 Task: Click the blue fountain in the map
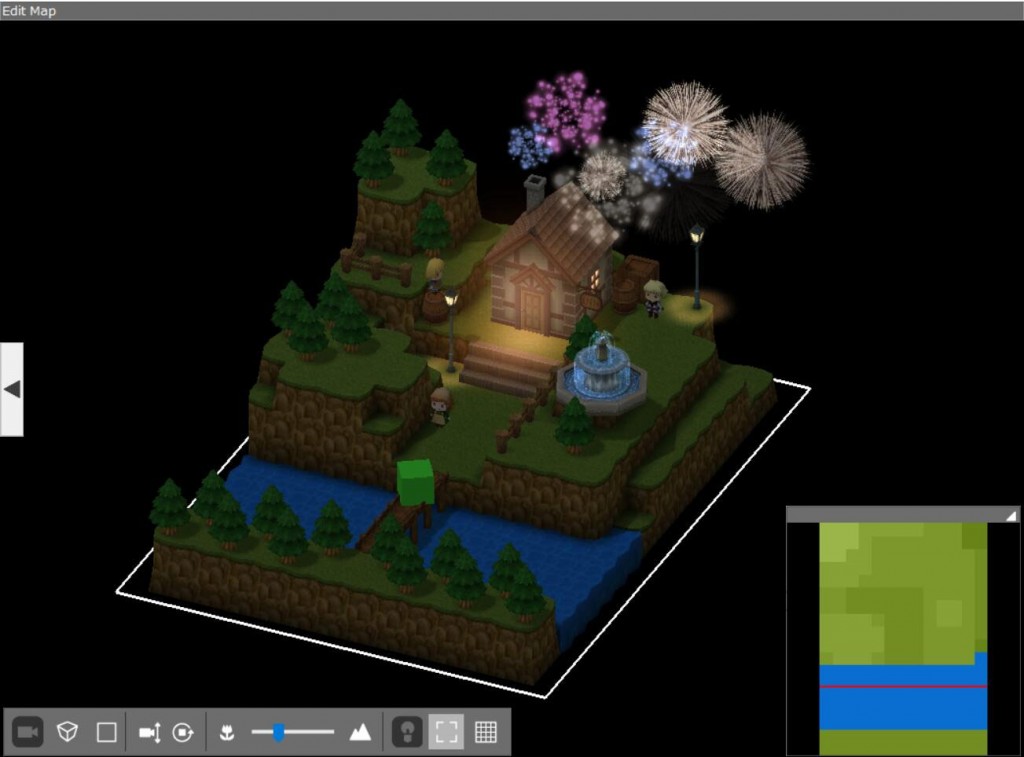coord(601,374)
